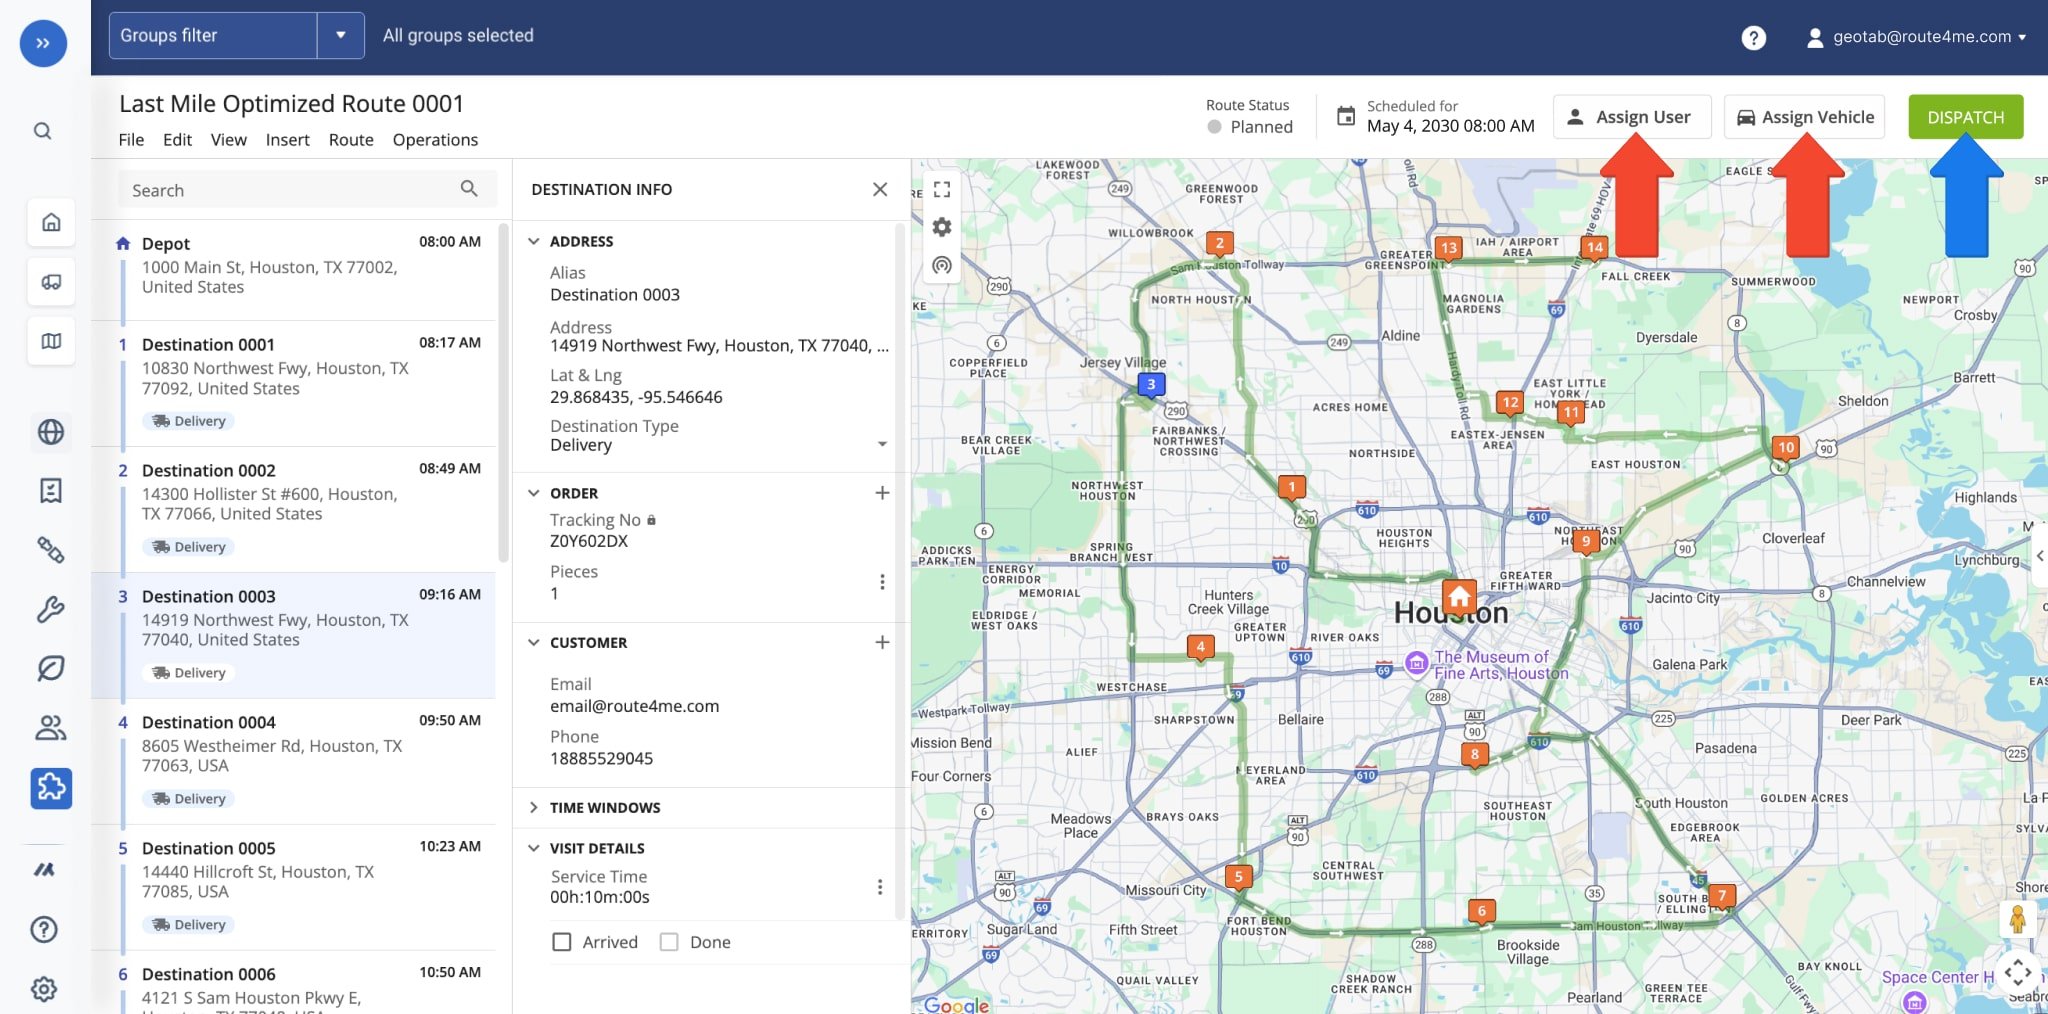Open map settings gear icon
This screenshot has width=2048, height=1014.
[942, 227]
